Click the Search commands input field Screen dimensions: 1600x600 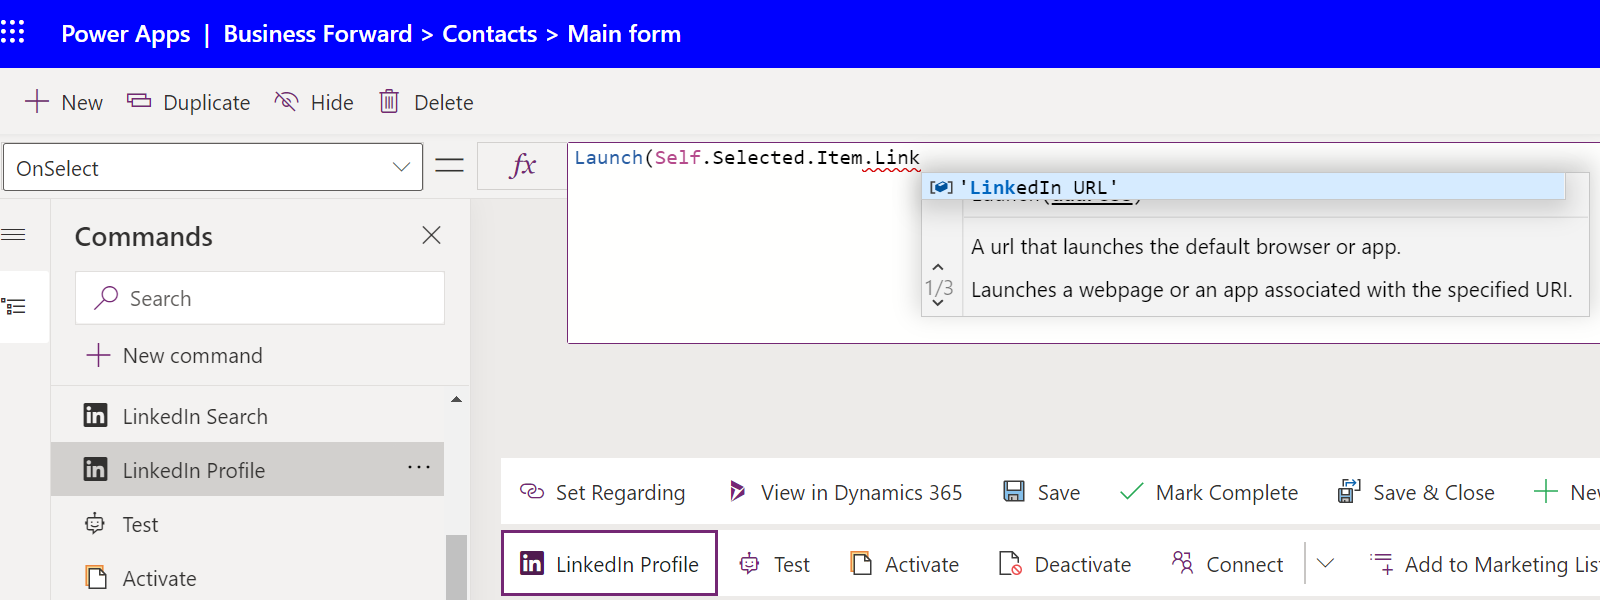(x=260, y=298)
